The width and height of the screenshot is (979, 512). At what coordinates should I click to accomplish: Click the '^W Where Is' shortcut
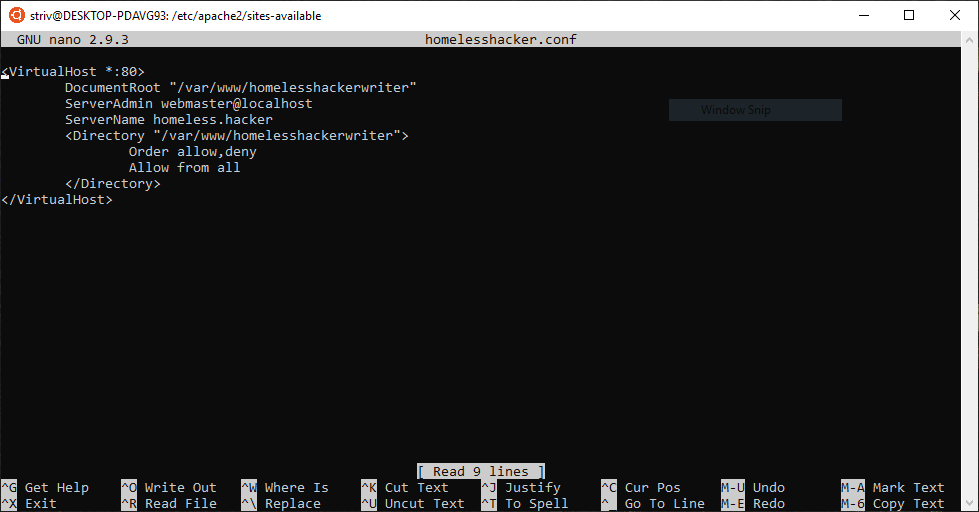(285, 488)
